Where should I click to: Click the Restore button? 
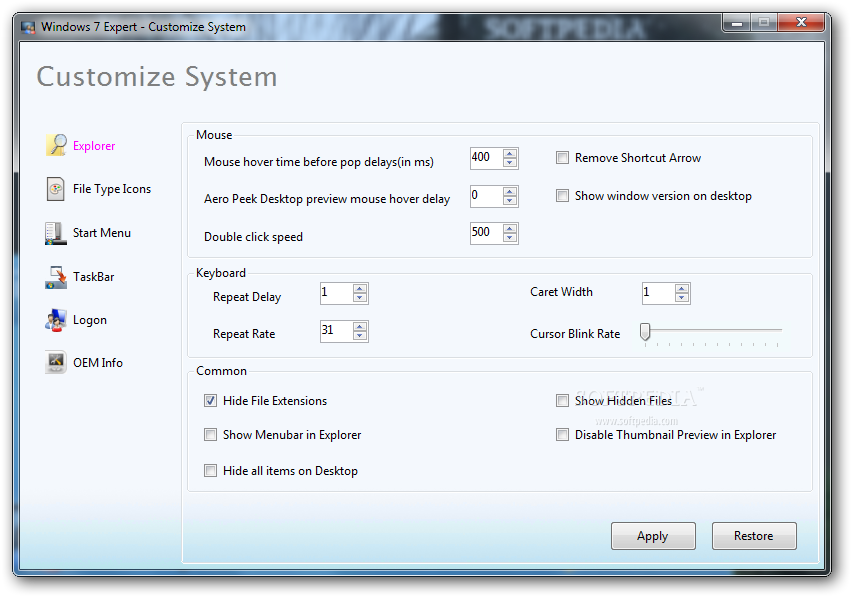pos(754,536)
